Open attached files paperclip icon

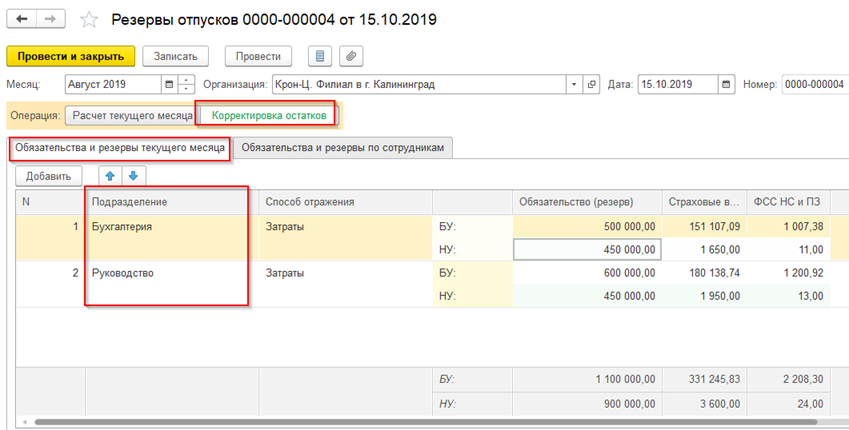click(x=351, y=56)
